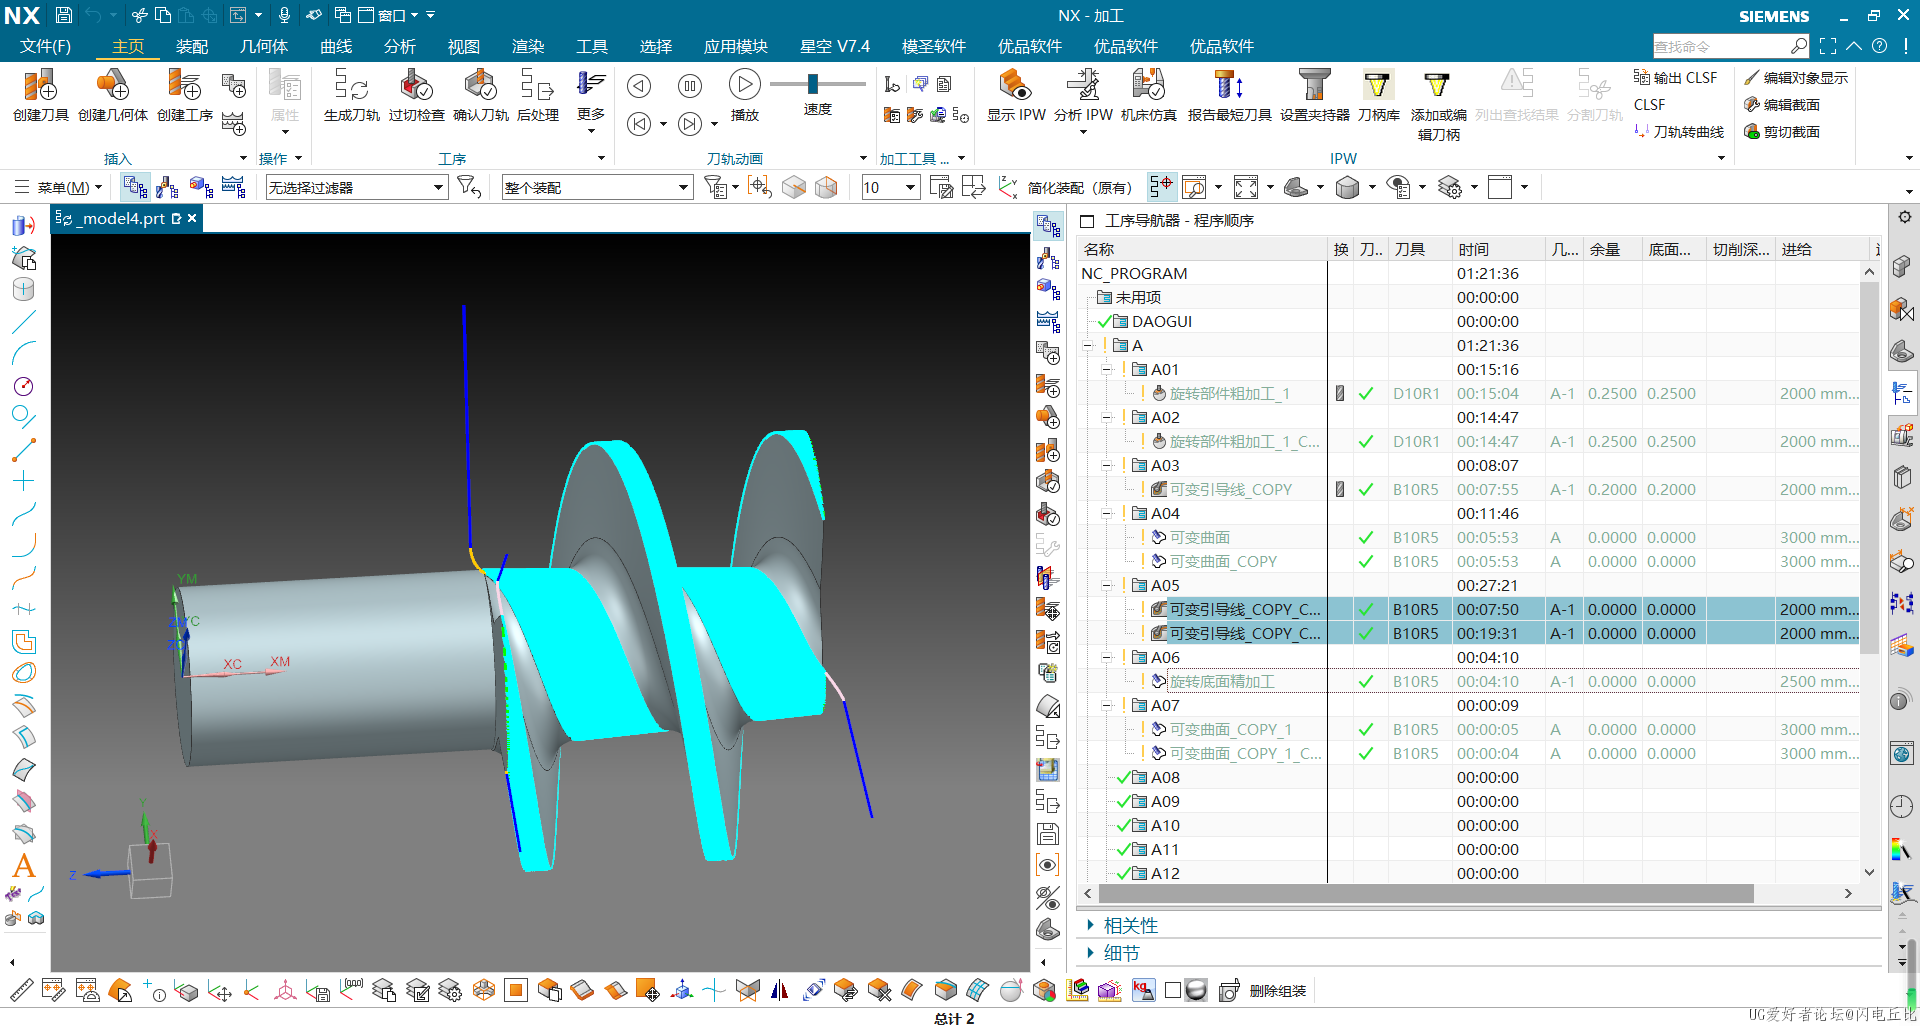Click step backward animation button
This screenshot has width=1920, height=1026.
click(639, 124)
